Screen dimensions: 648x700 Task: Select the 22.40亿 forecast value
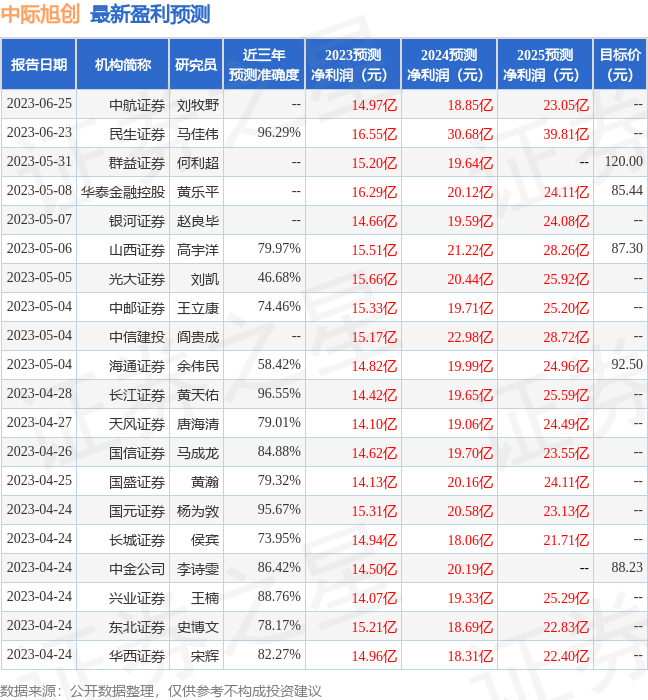566,657
